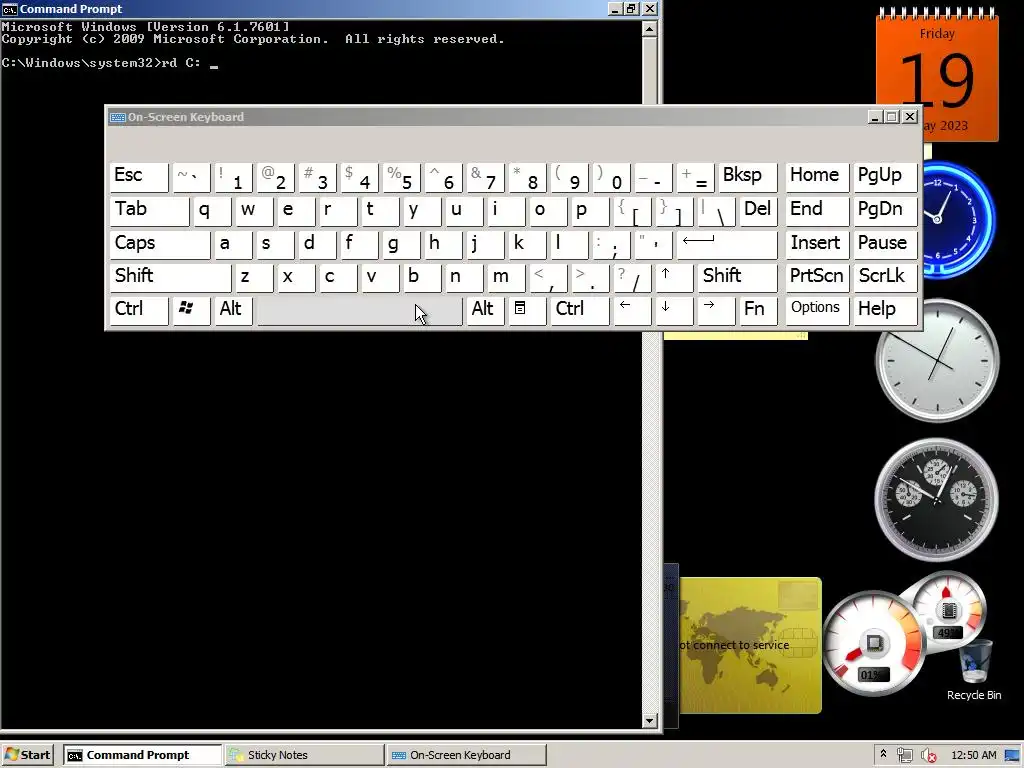The image size is (1024, 768).
Task: Click the Home key
Action: pos(817,177)
